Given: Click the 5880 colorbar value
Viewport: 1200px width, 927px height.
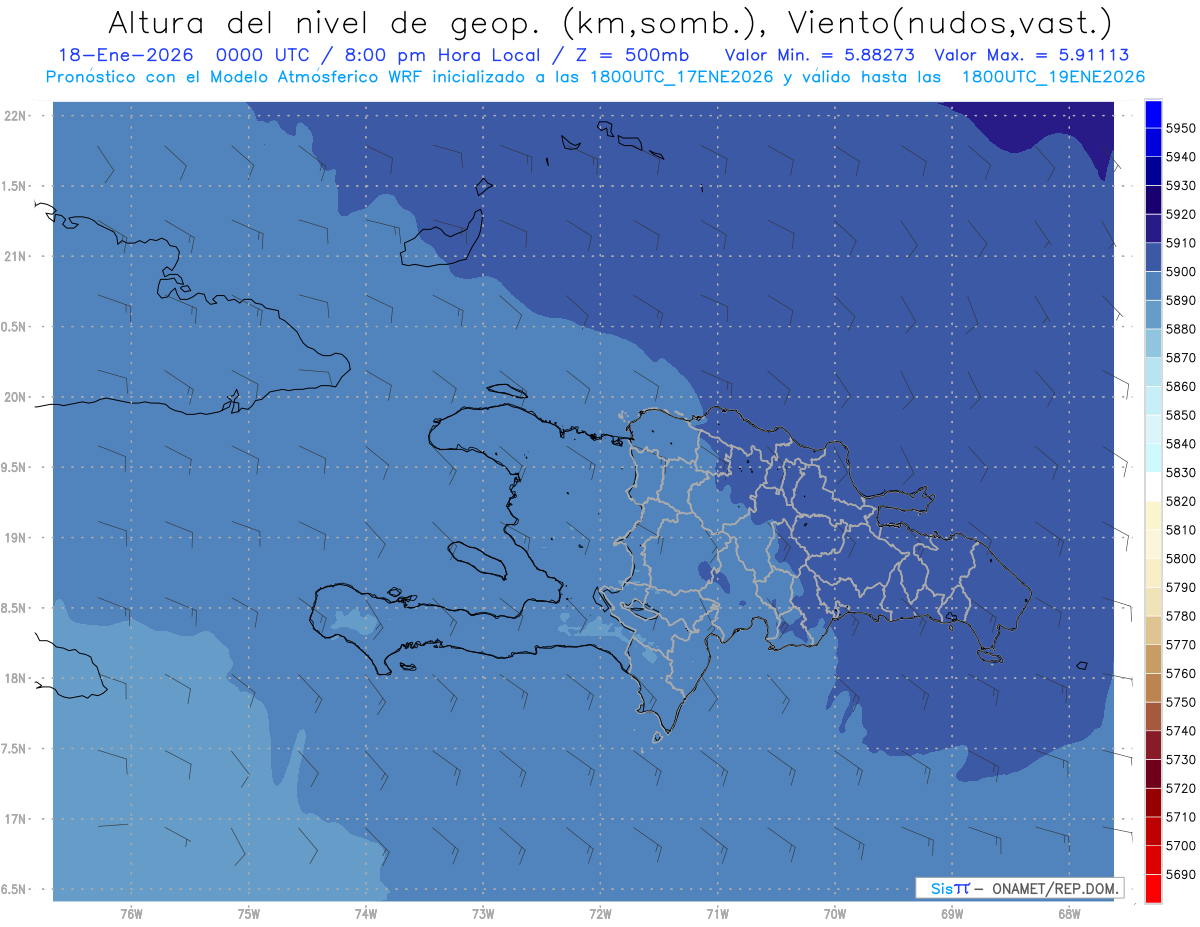Looking at the screenshot, I should tap(1180, 329).
